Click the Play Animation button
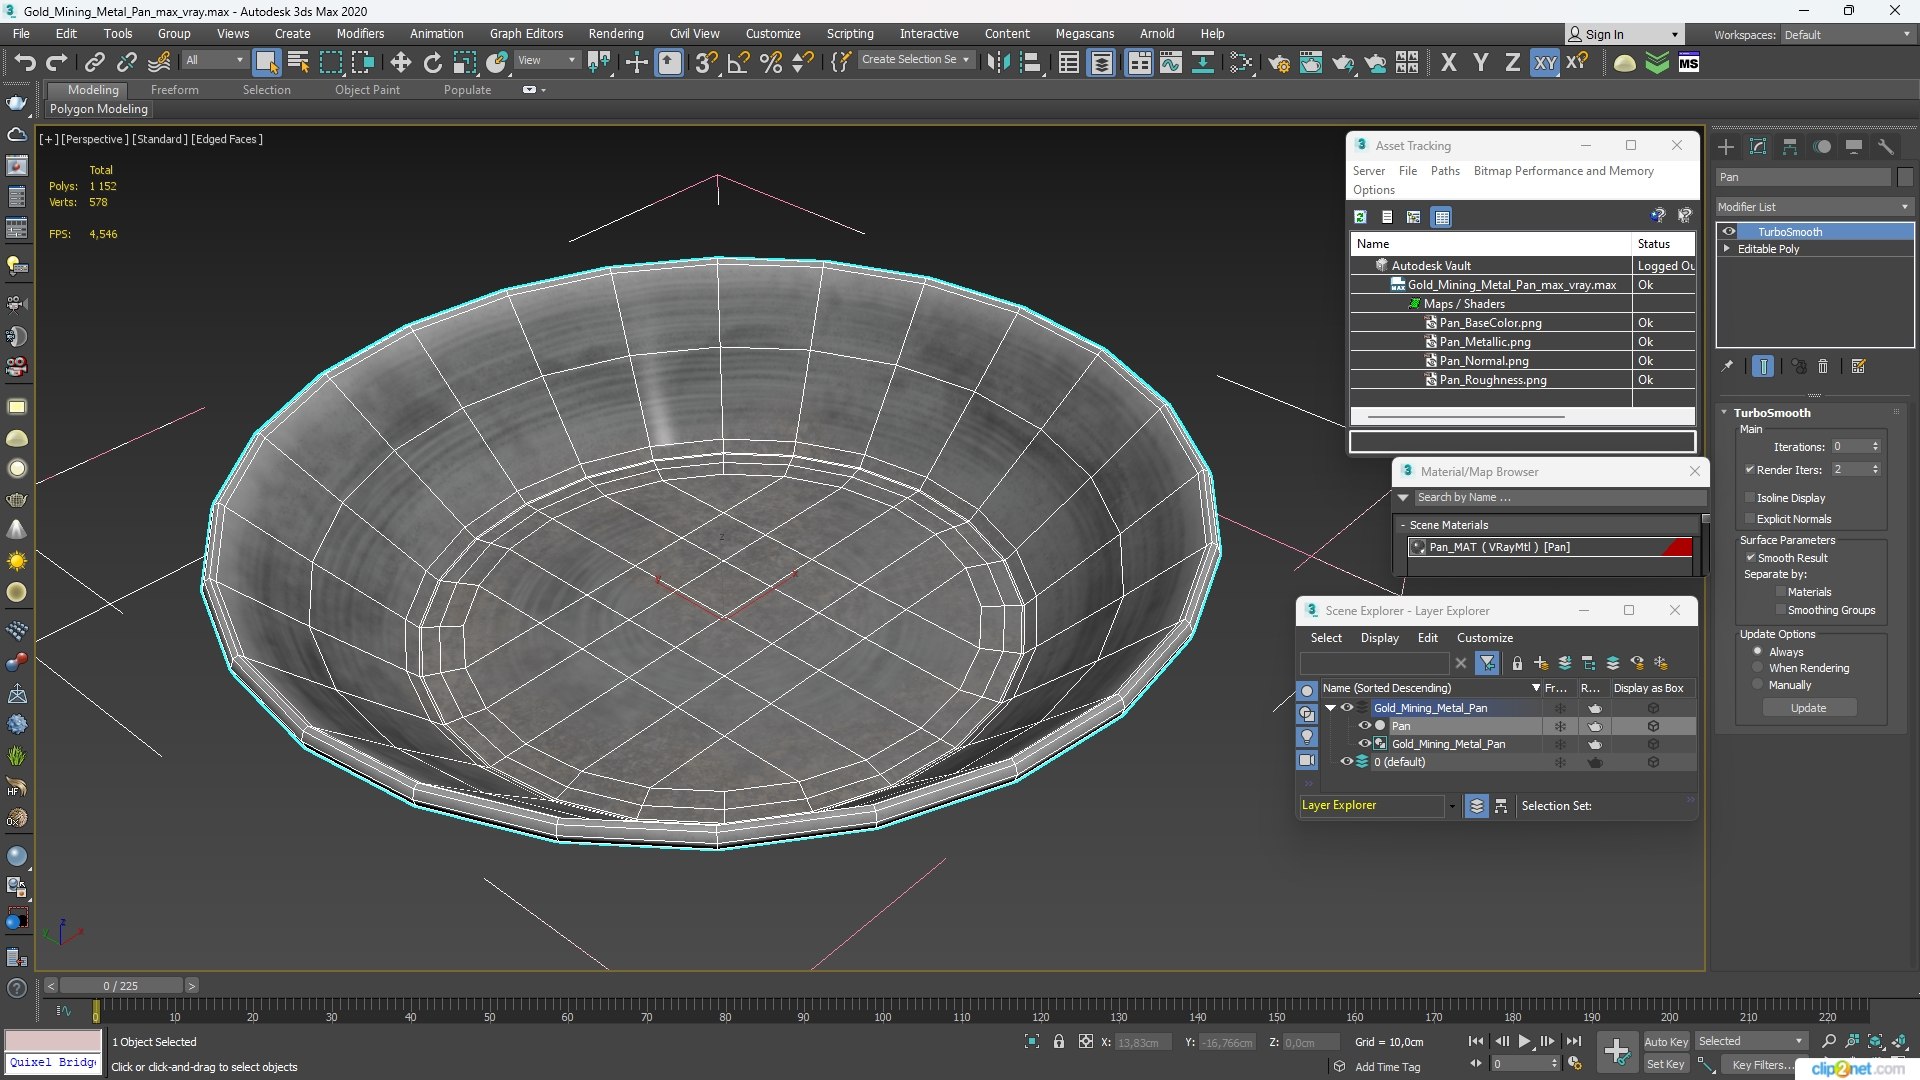Image resolution: width=1920 pixels, height=1080 pixels. pyautogui.click(x=1524, y=1041)
